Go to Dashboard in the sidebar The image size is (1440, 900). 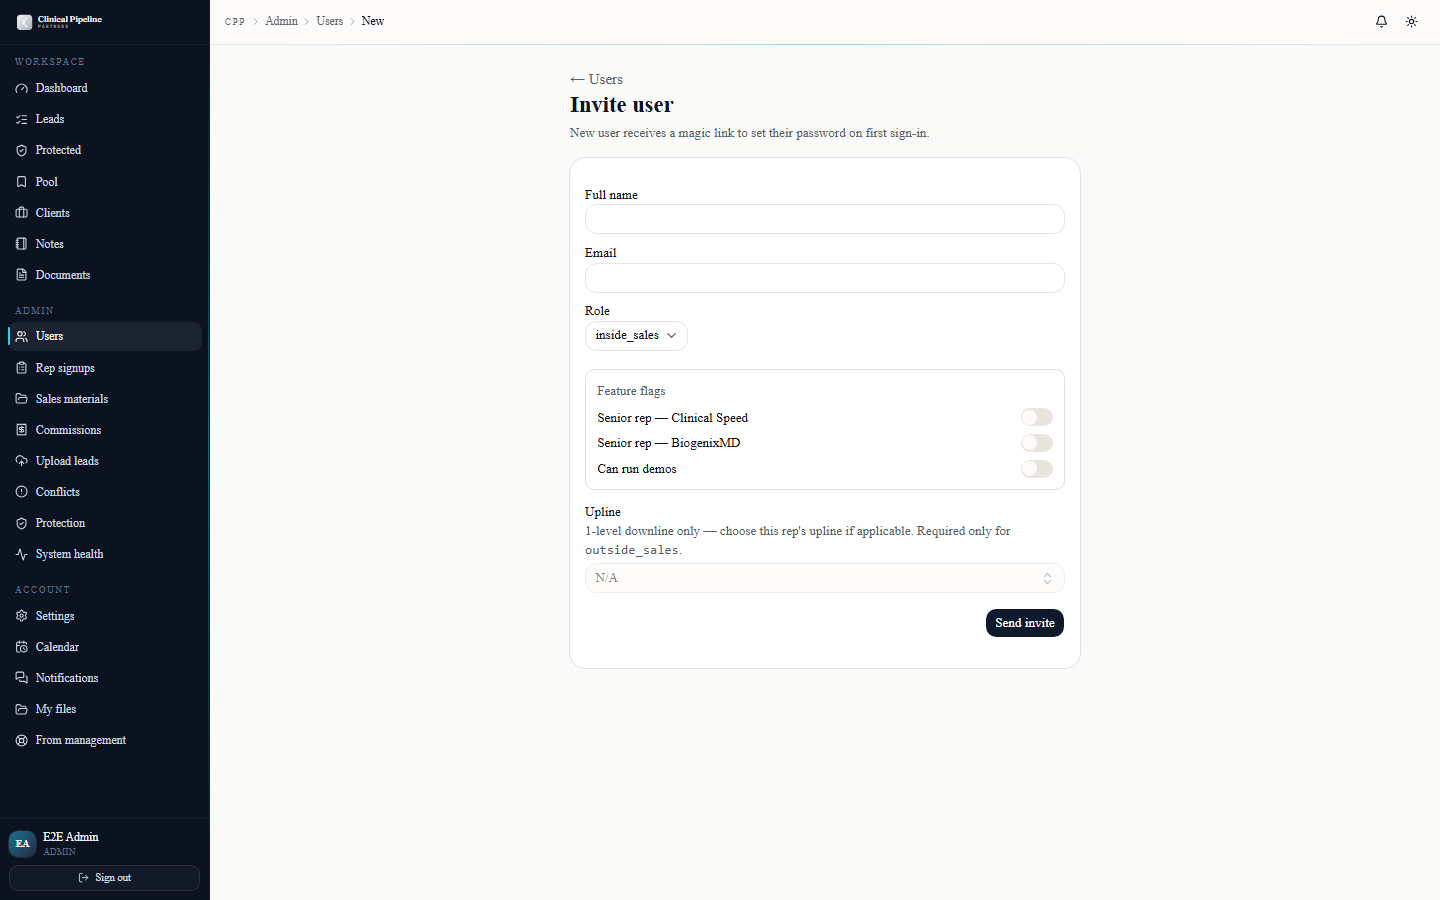[x=105, y=88]
